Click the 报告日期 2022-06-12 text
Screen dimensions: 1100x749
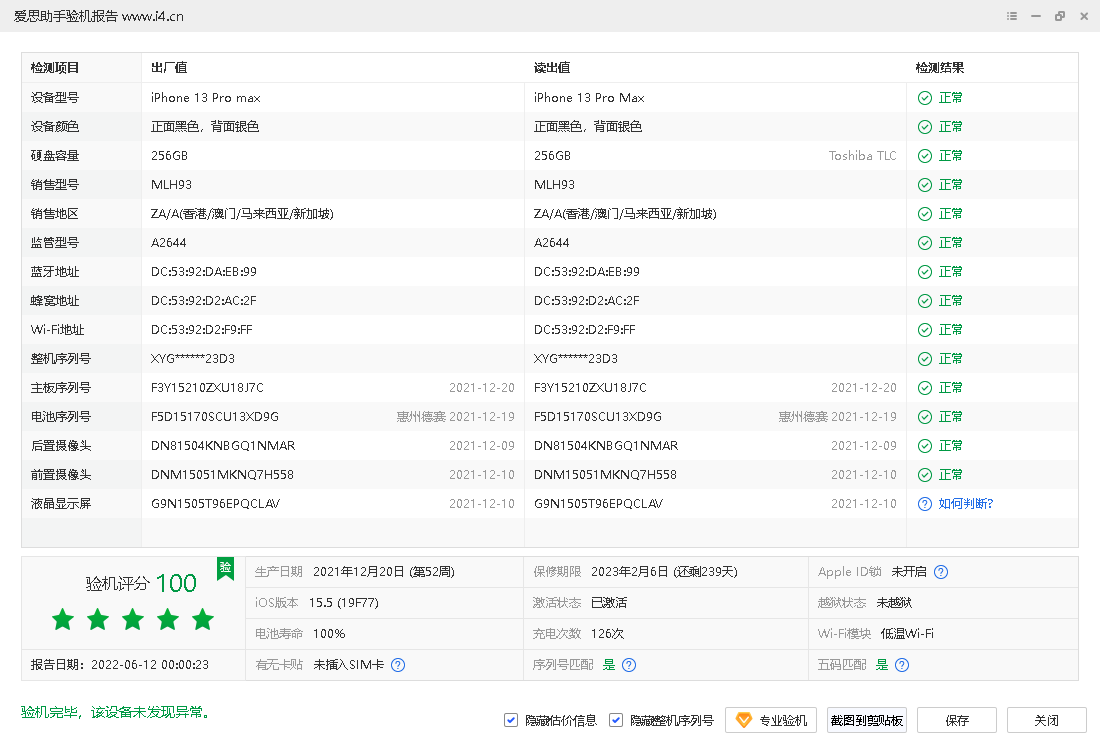[119, 665]
